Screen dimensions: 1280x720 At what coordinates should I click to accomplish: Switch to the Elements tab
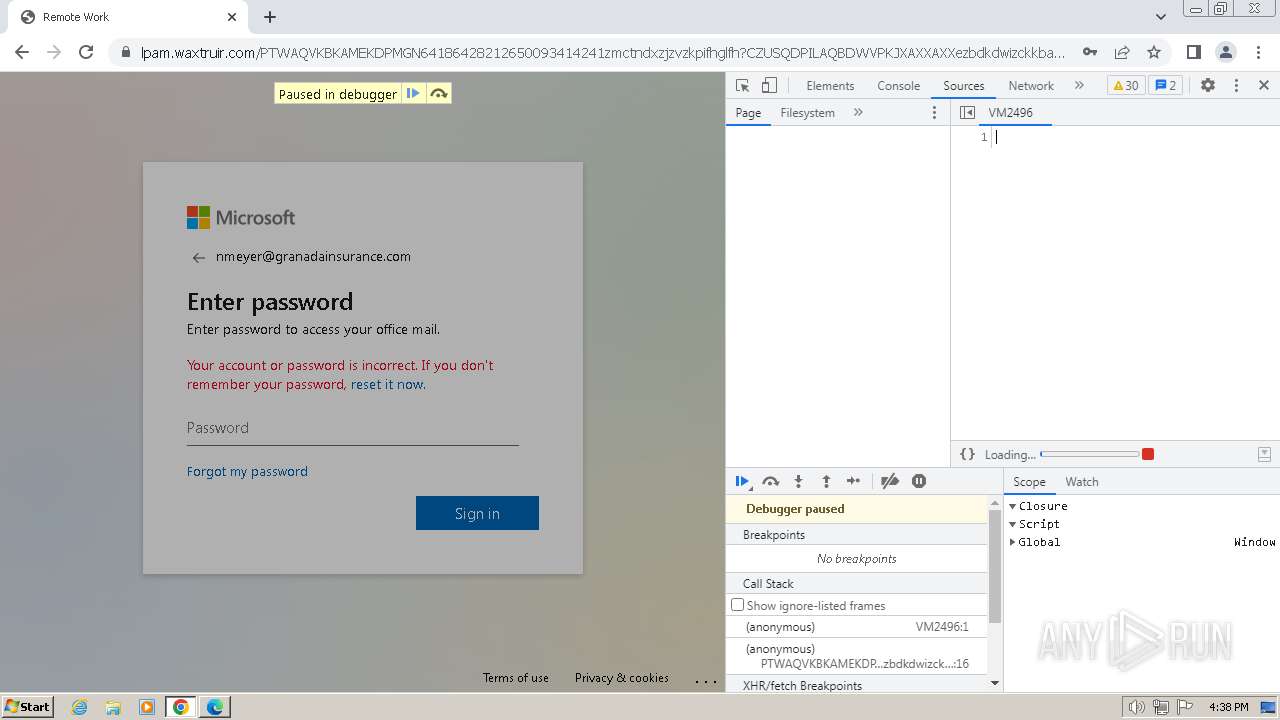830,86
